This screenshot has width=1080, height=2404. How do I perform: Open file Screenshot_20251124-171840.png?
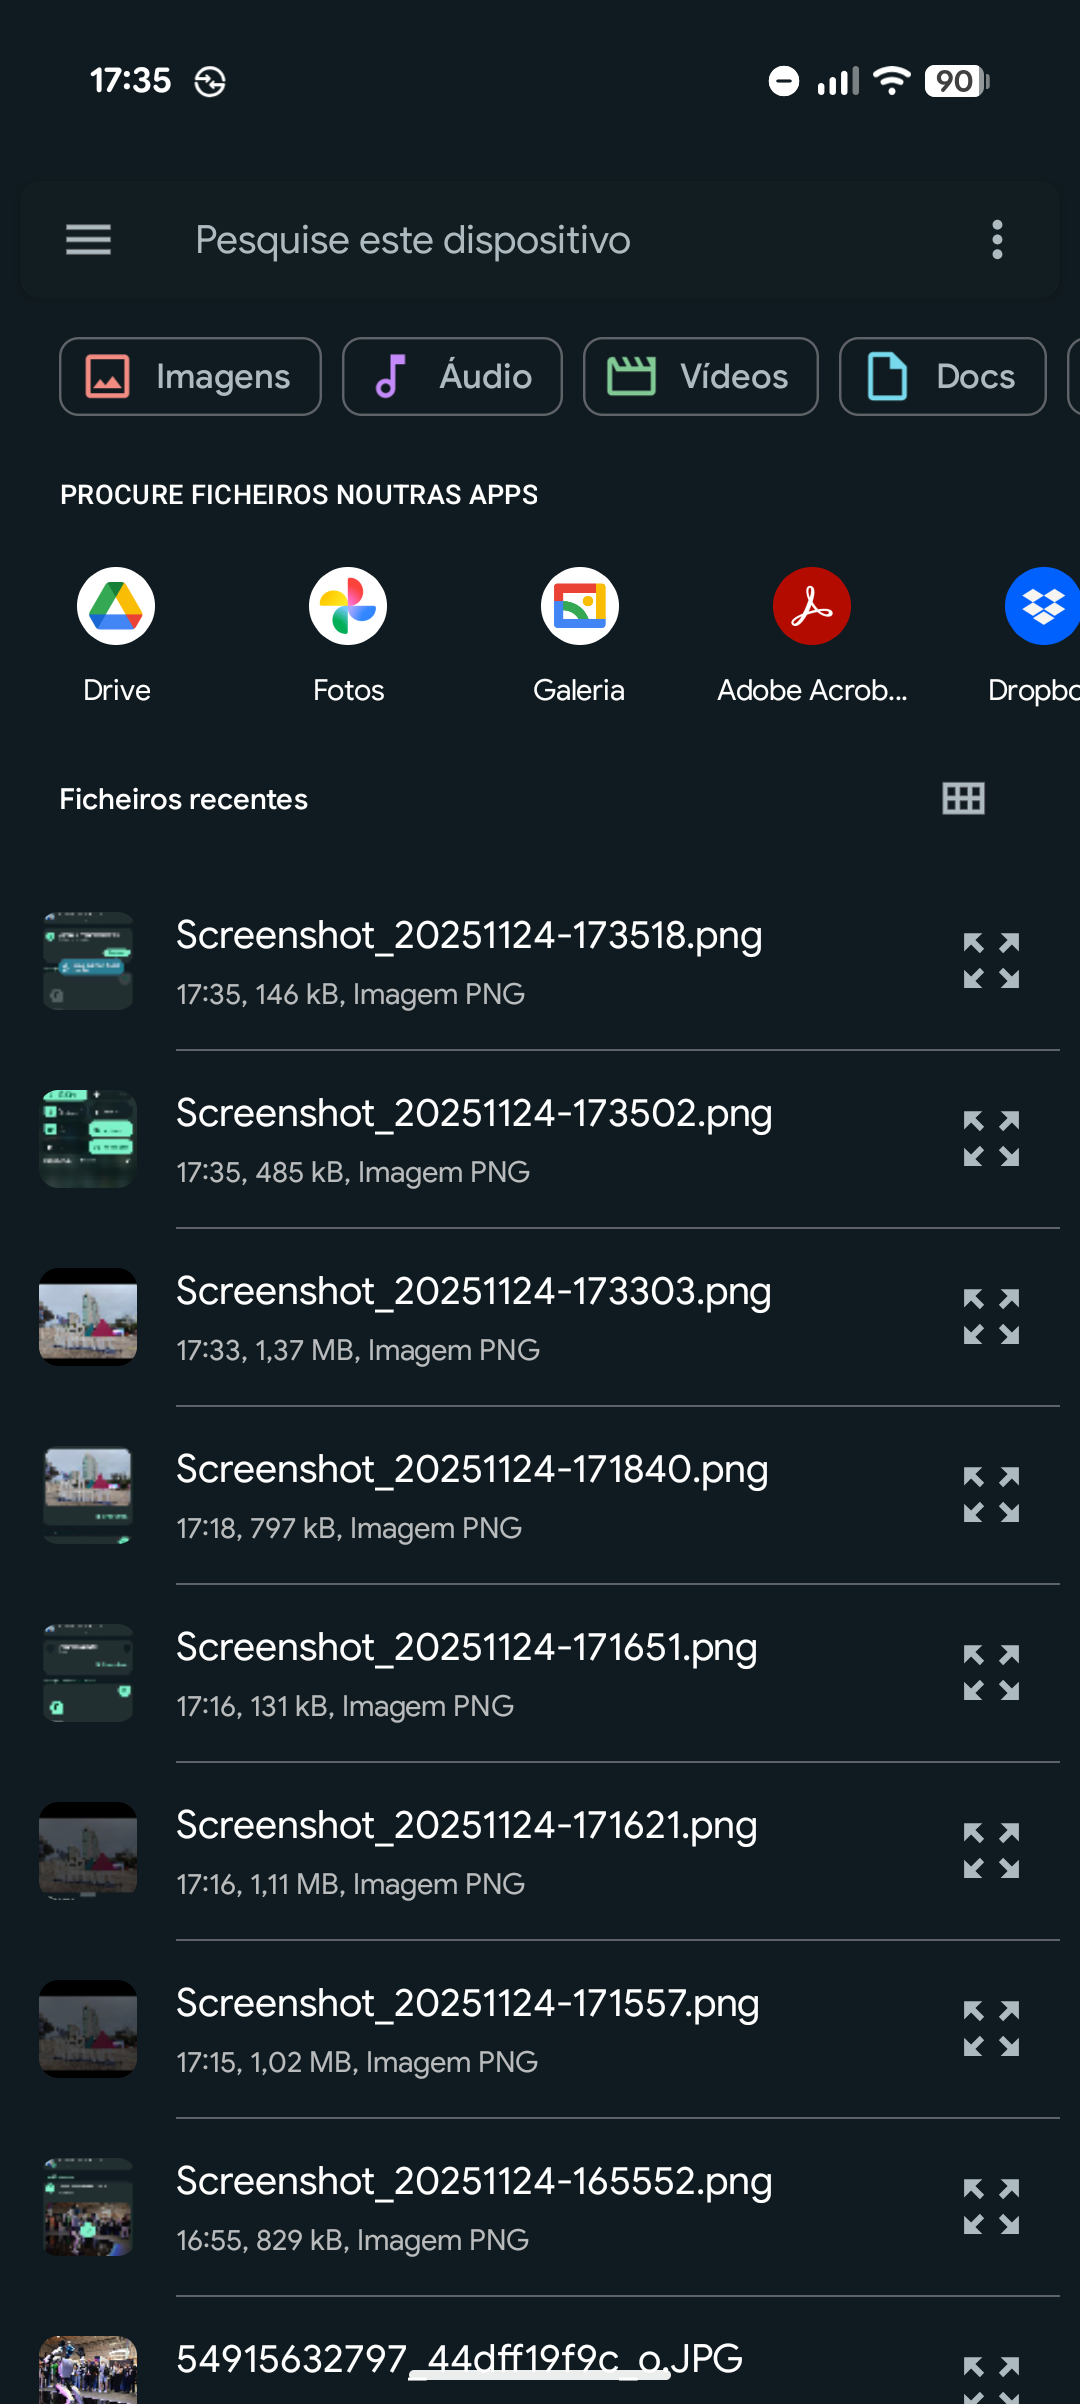point(472,1495)
